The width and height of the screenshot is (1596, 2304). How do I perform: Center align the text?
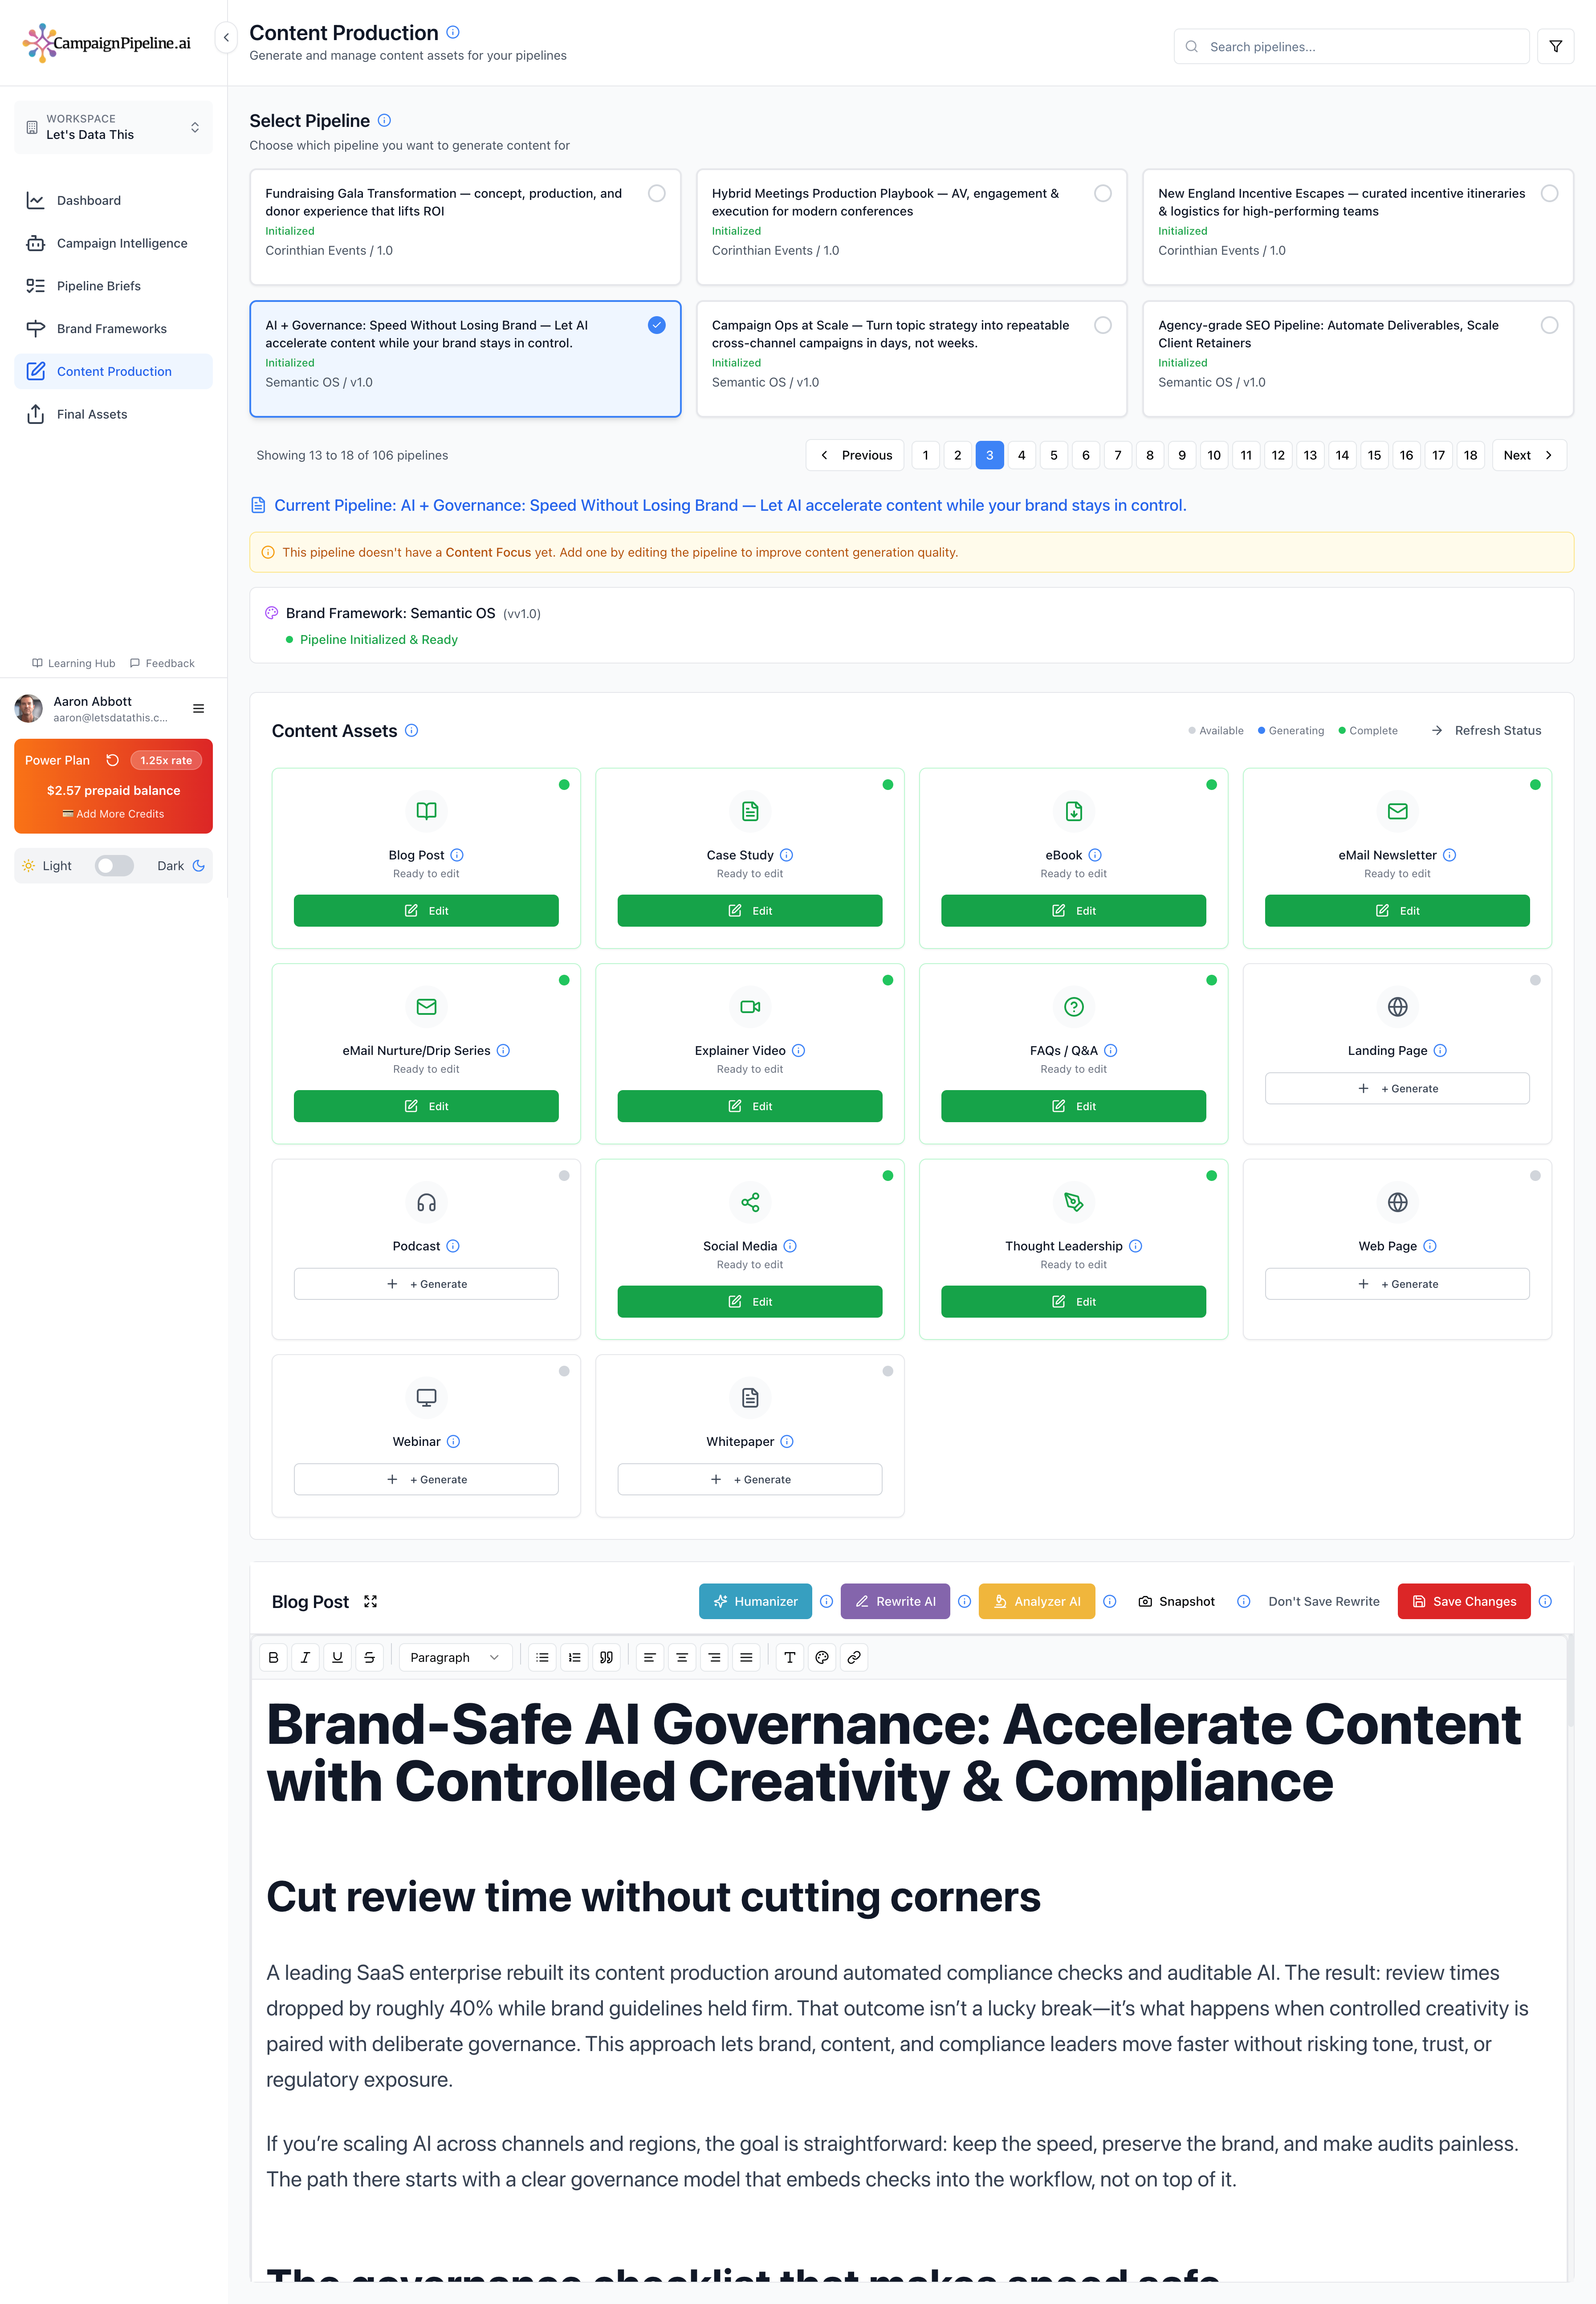[682, 1657]
